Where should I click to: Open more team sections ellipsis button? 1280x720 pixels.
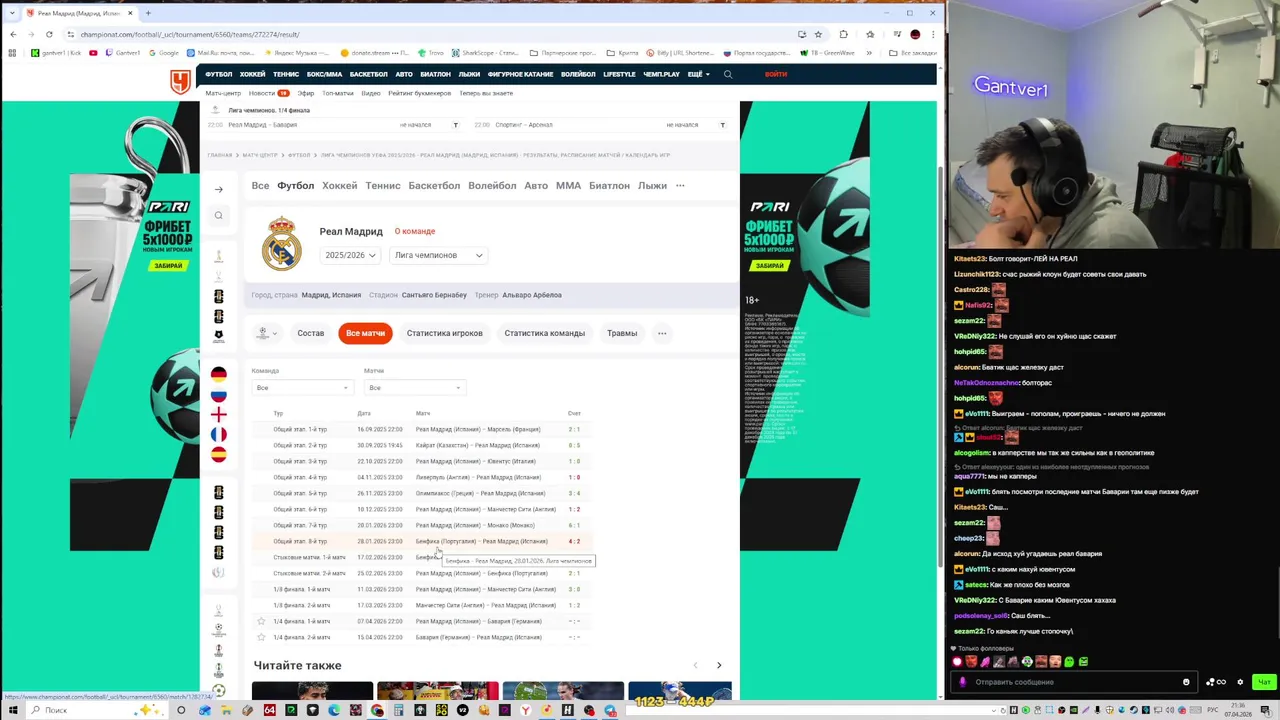click(662, 333)
